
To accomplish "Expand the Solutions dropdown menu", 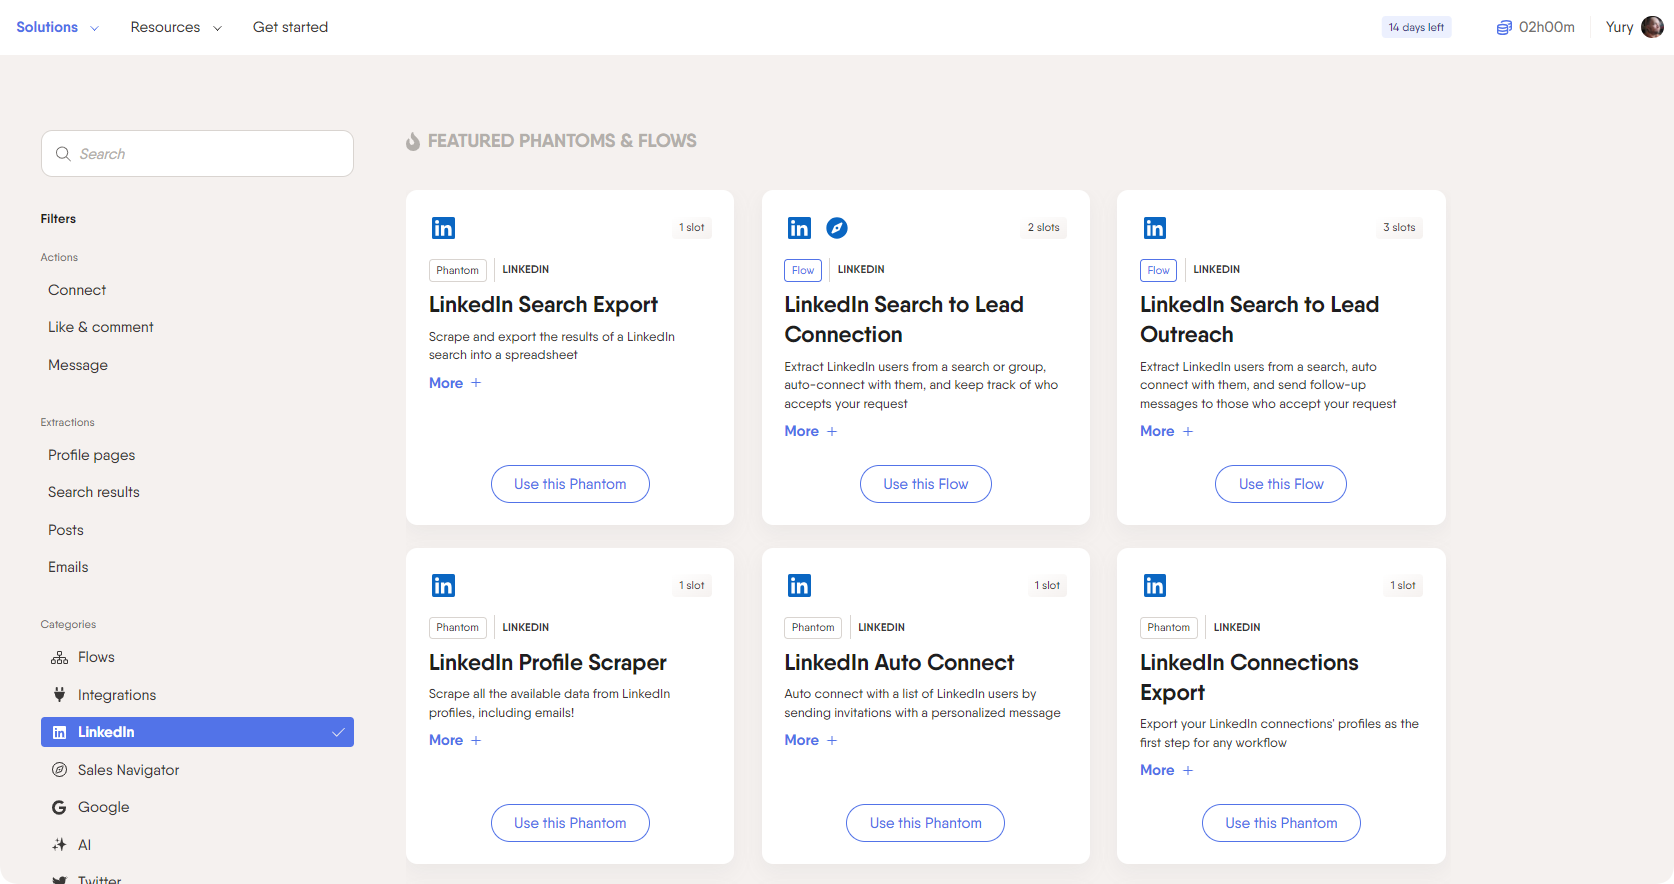I will point(57,27).
